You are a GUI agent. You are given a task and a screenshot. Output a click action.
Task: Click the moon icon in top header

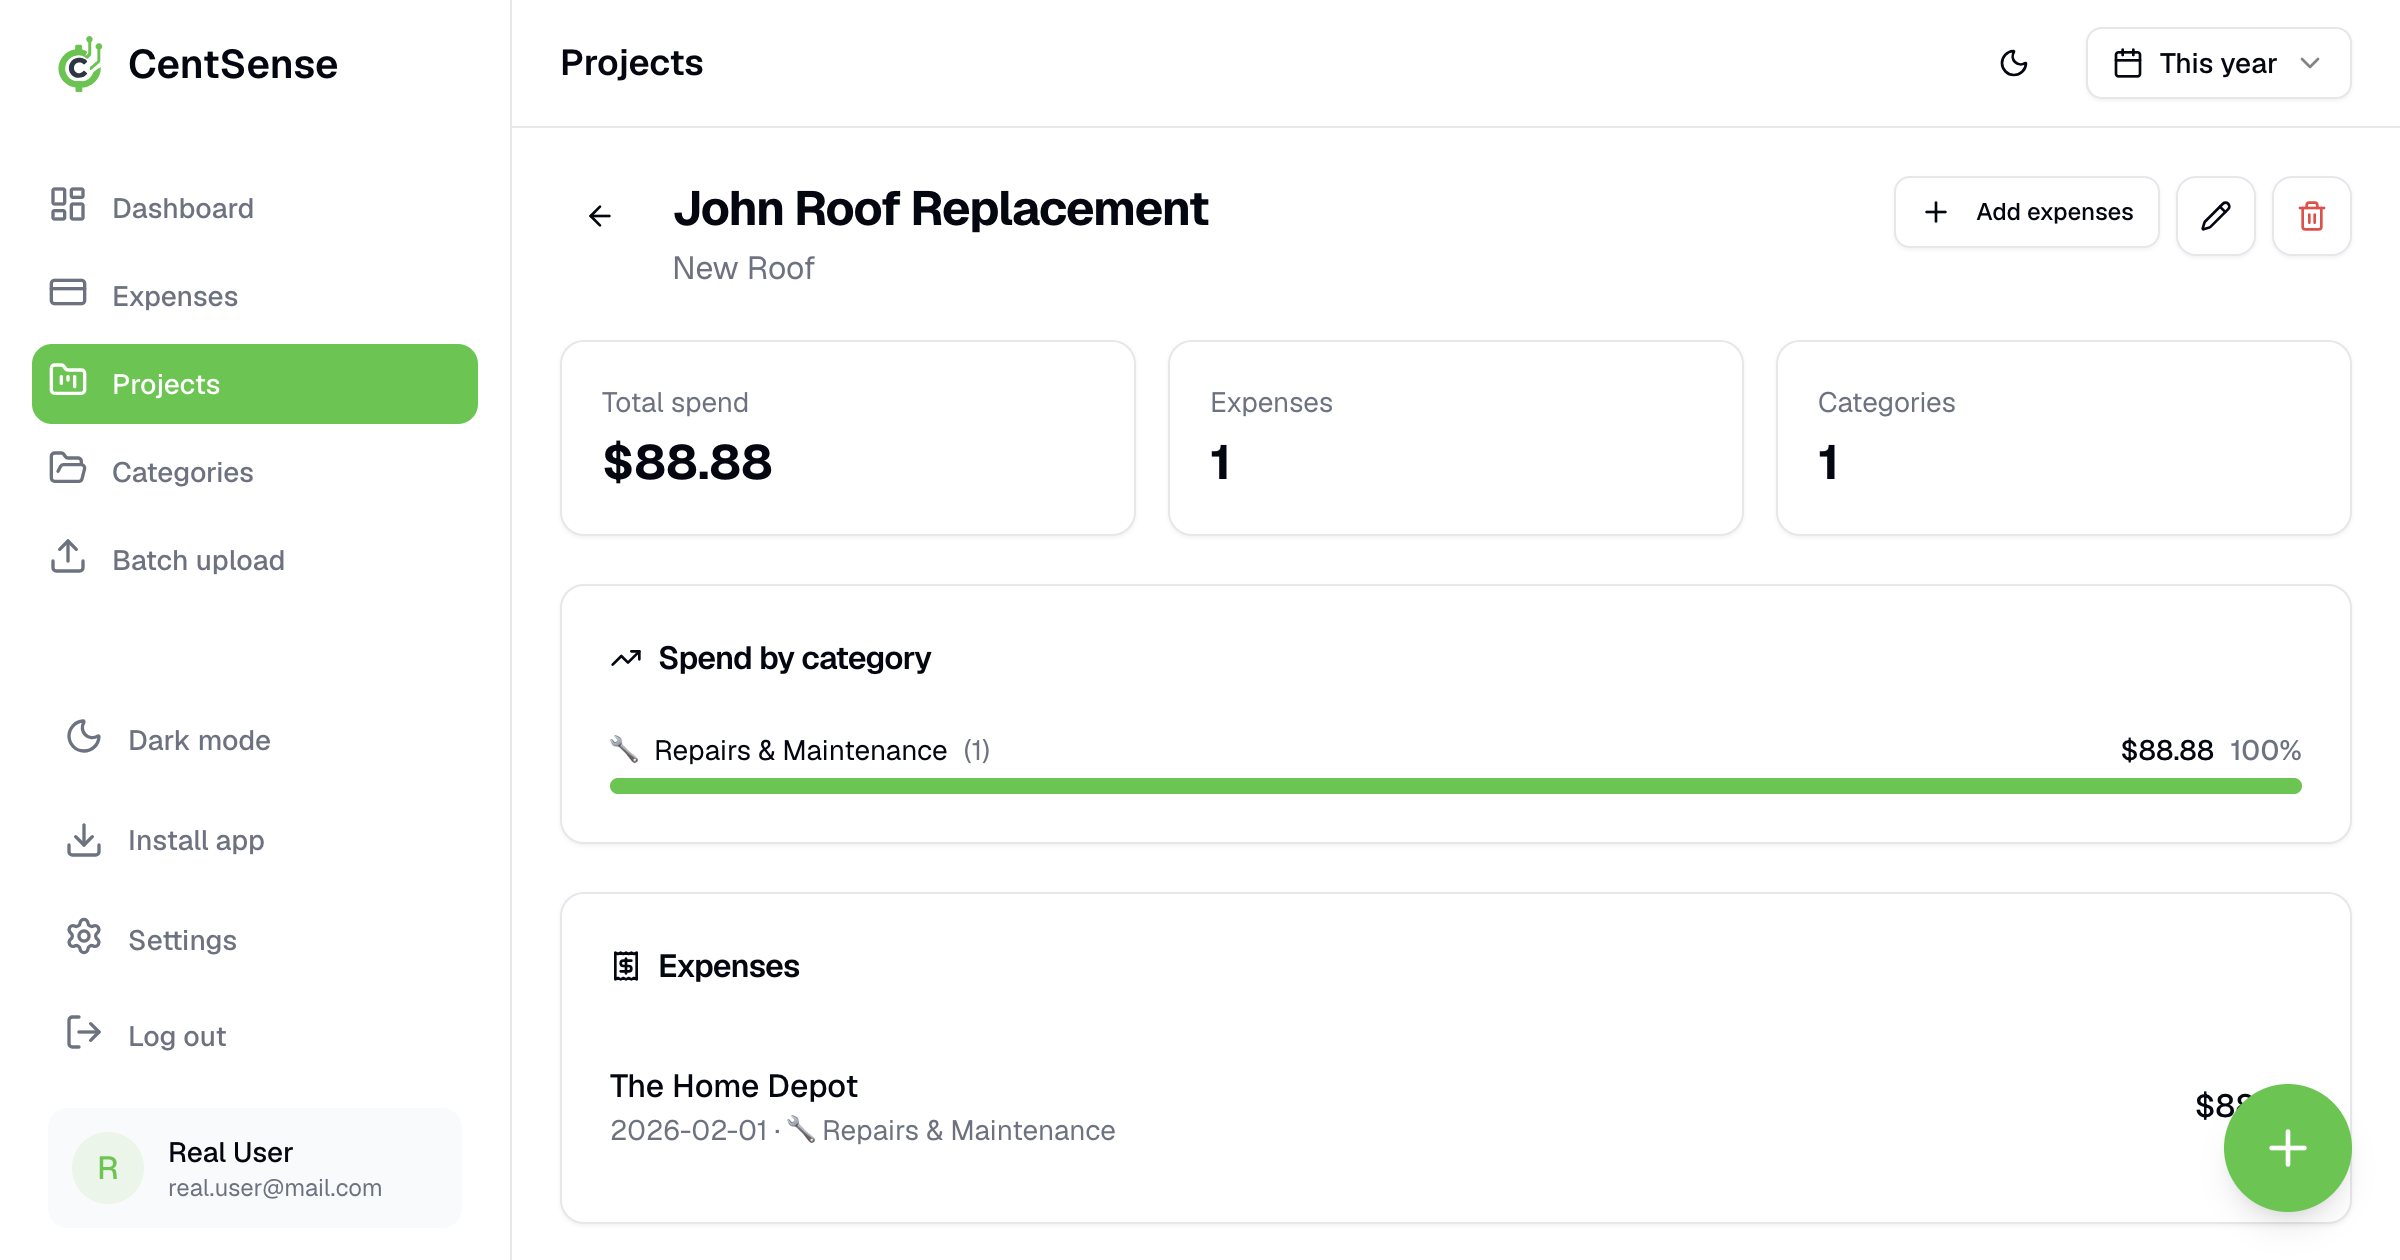coord(2013,63)
